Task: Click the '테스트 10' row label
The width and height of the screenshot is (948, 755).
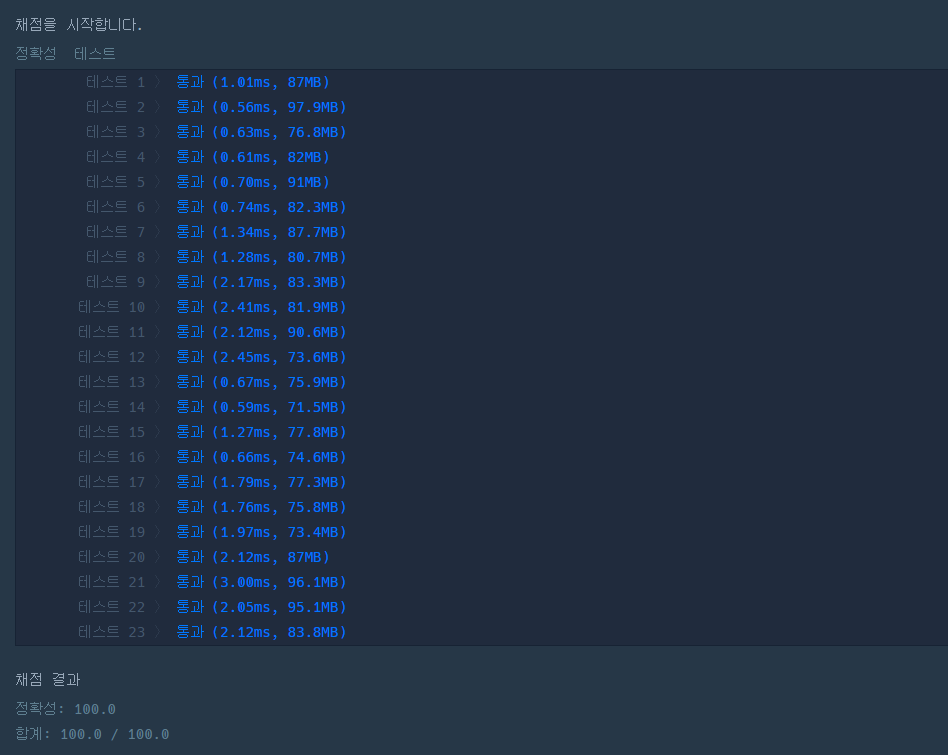Action: pyautogui.click(x=112, y=307)
